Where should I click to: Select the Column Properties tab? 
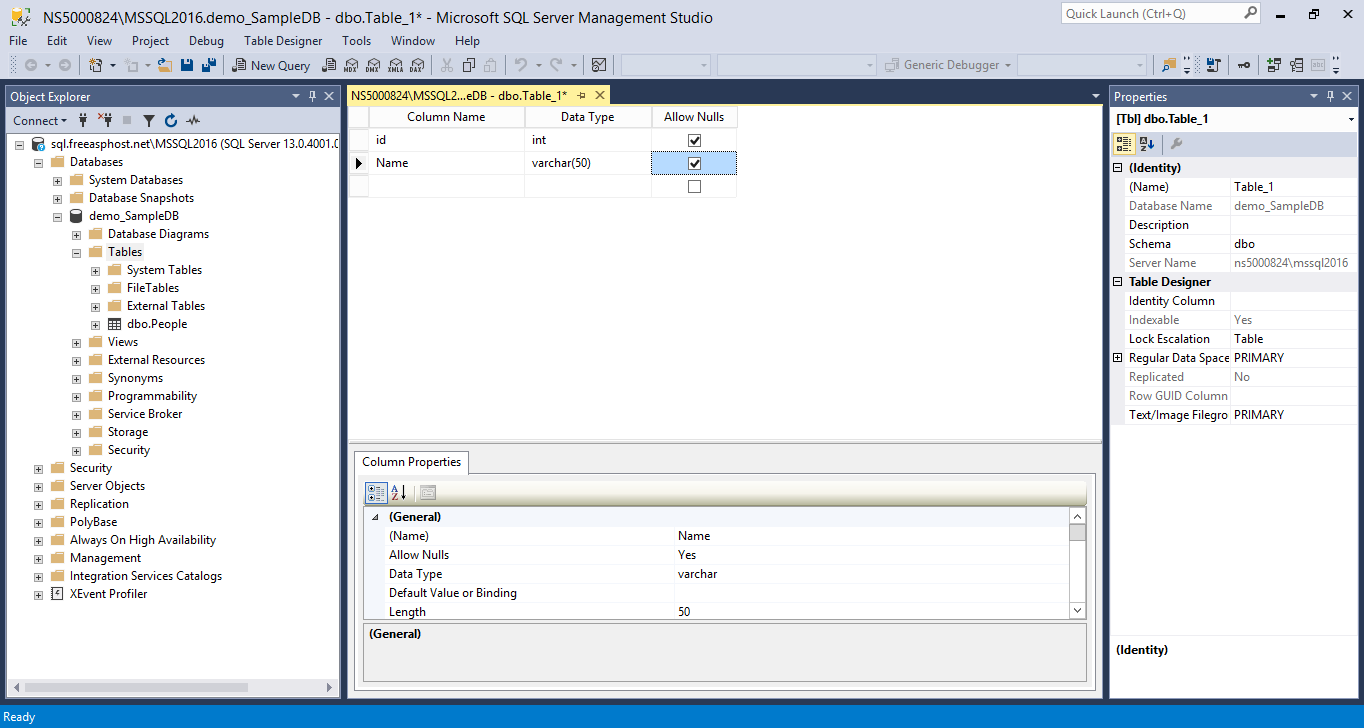pos(411,462)
